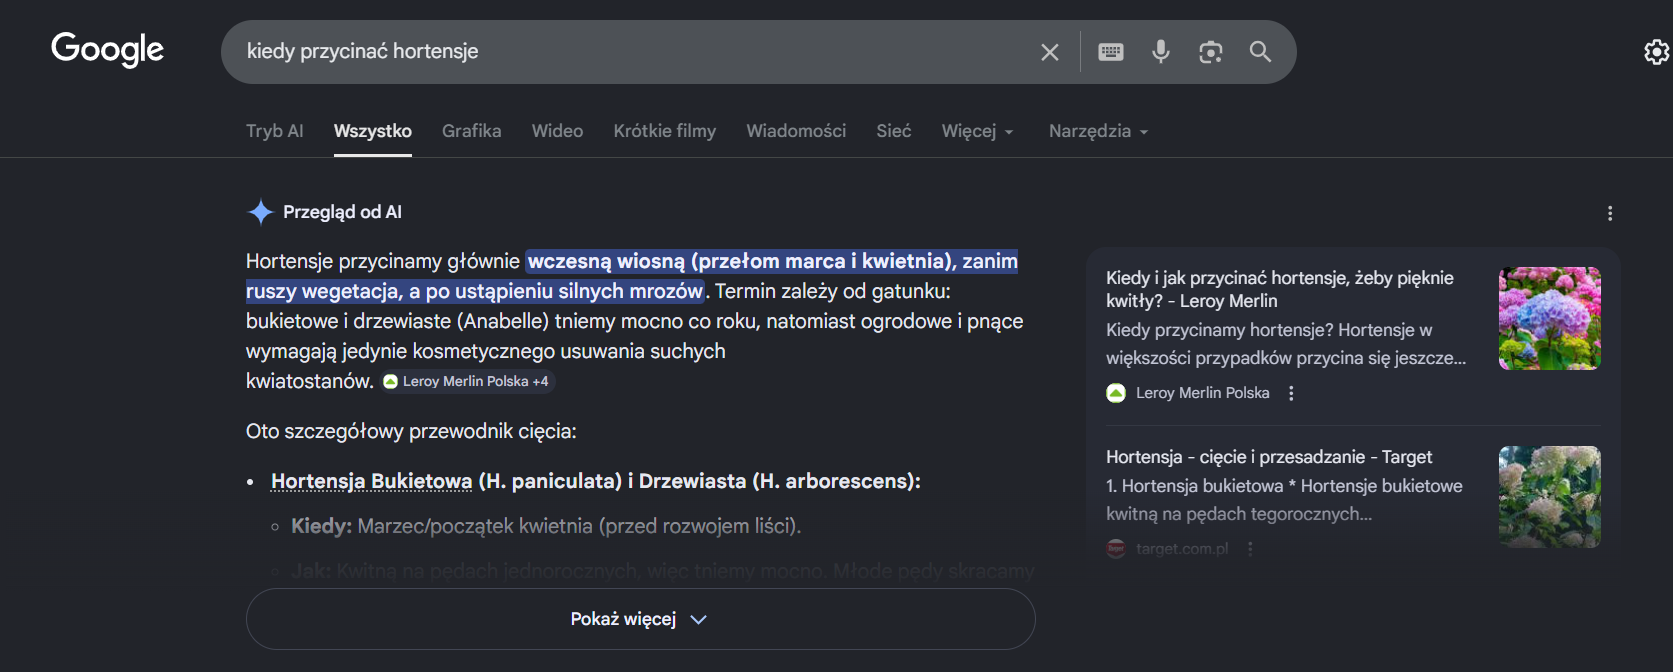Open three-dot menu next to Leroy Merlin Polska
Viewport: 1673px width, 672px height.
pos(1291,393)
